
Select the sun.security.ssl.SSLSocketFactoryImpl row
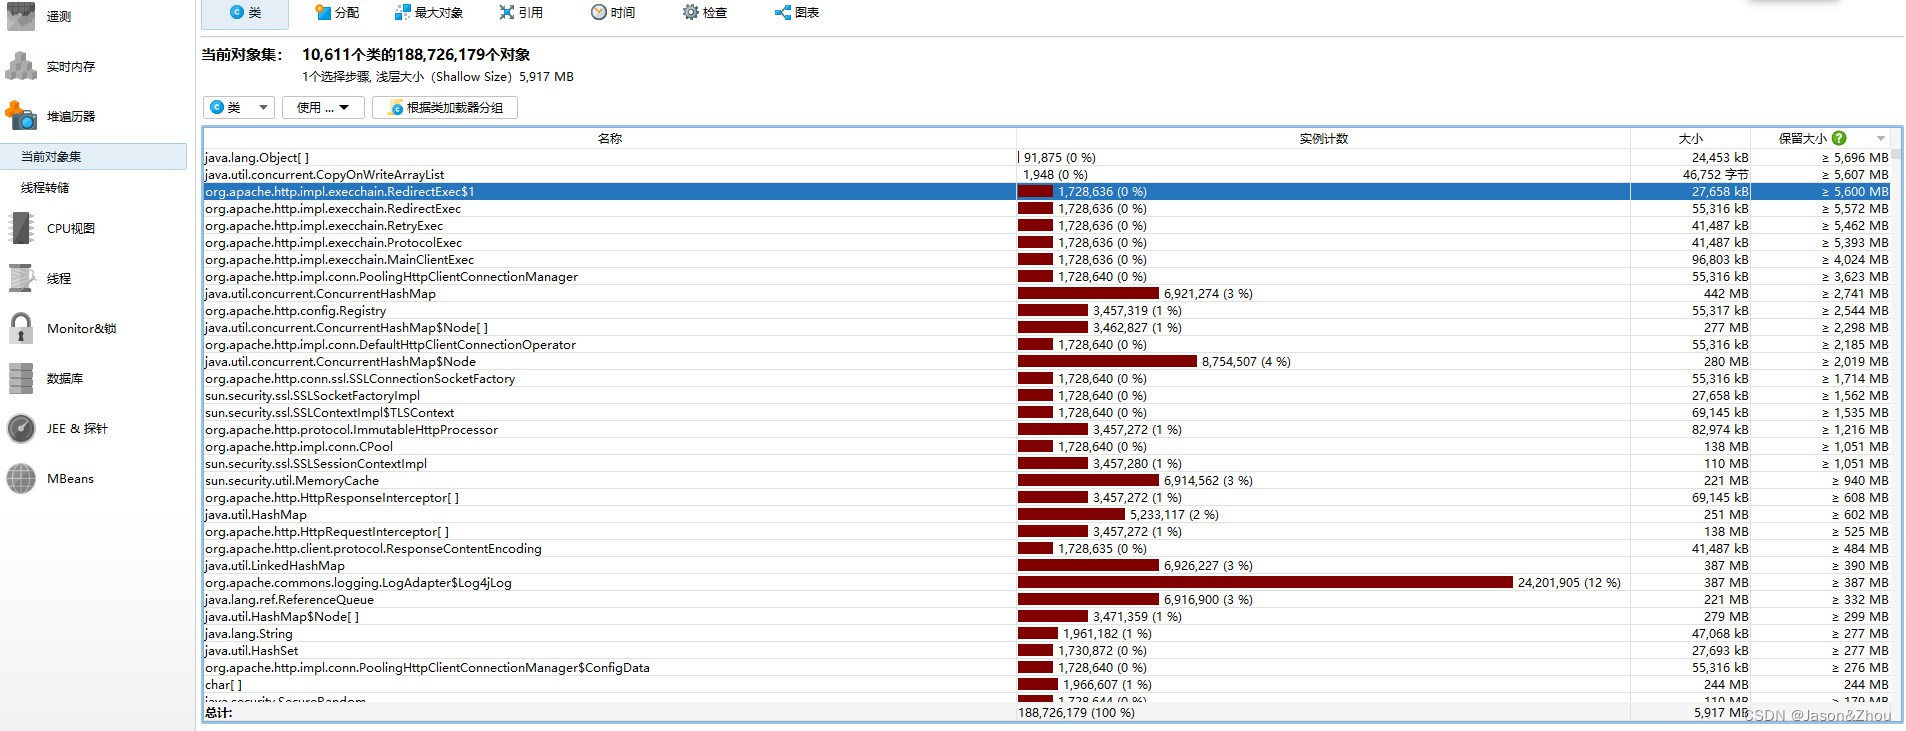pyautogui.click(x=1047, y=395)
